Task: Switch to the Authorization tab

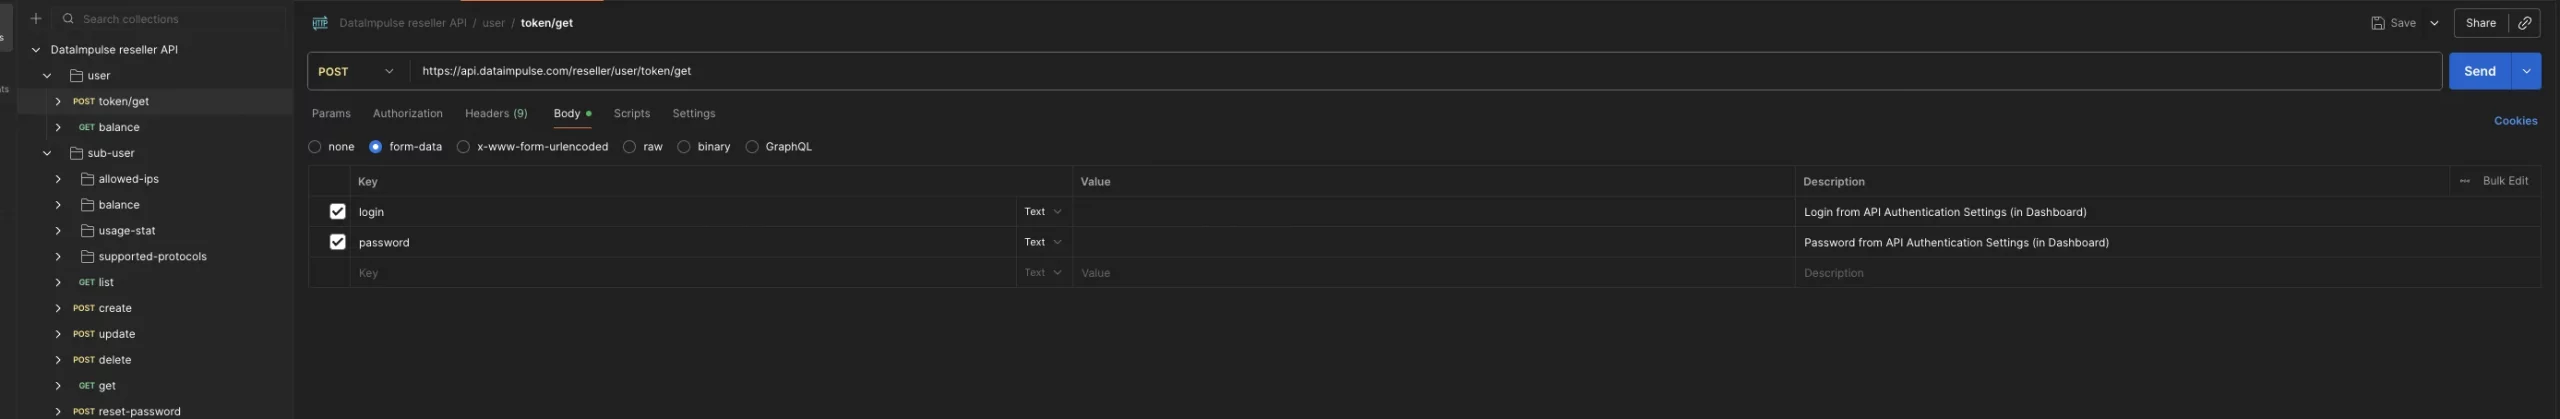Action: (x=407, y=113)
